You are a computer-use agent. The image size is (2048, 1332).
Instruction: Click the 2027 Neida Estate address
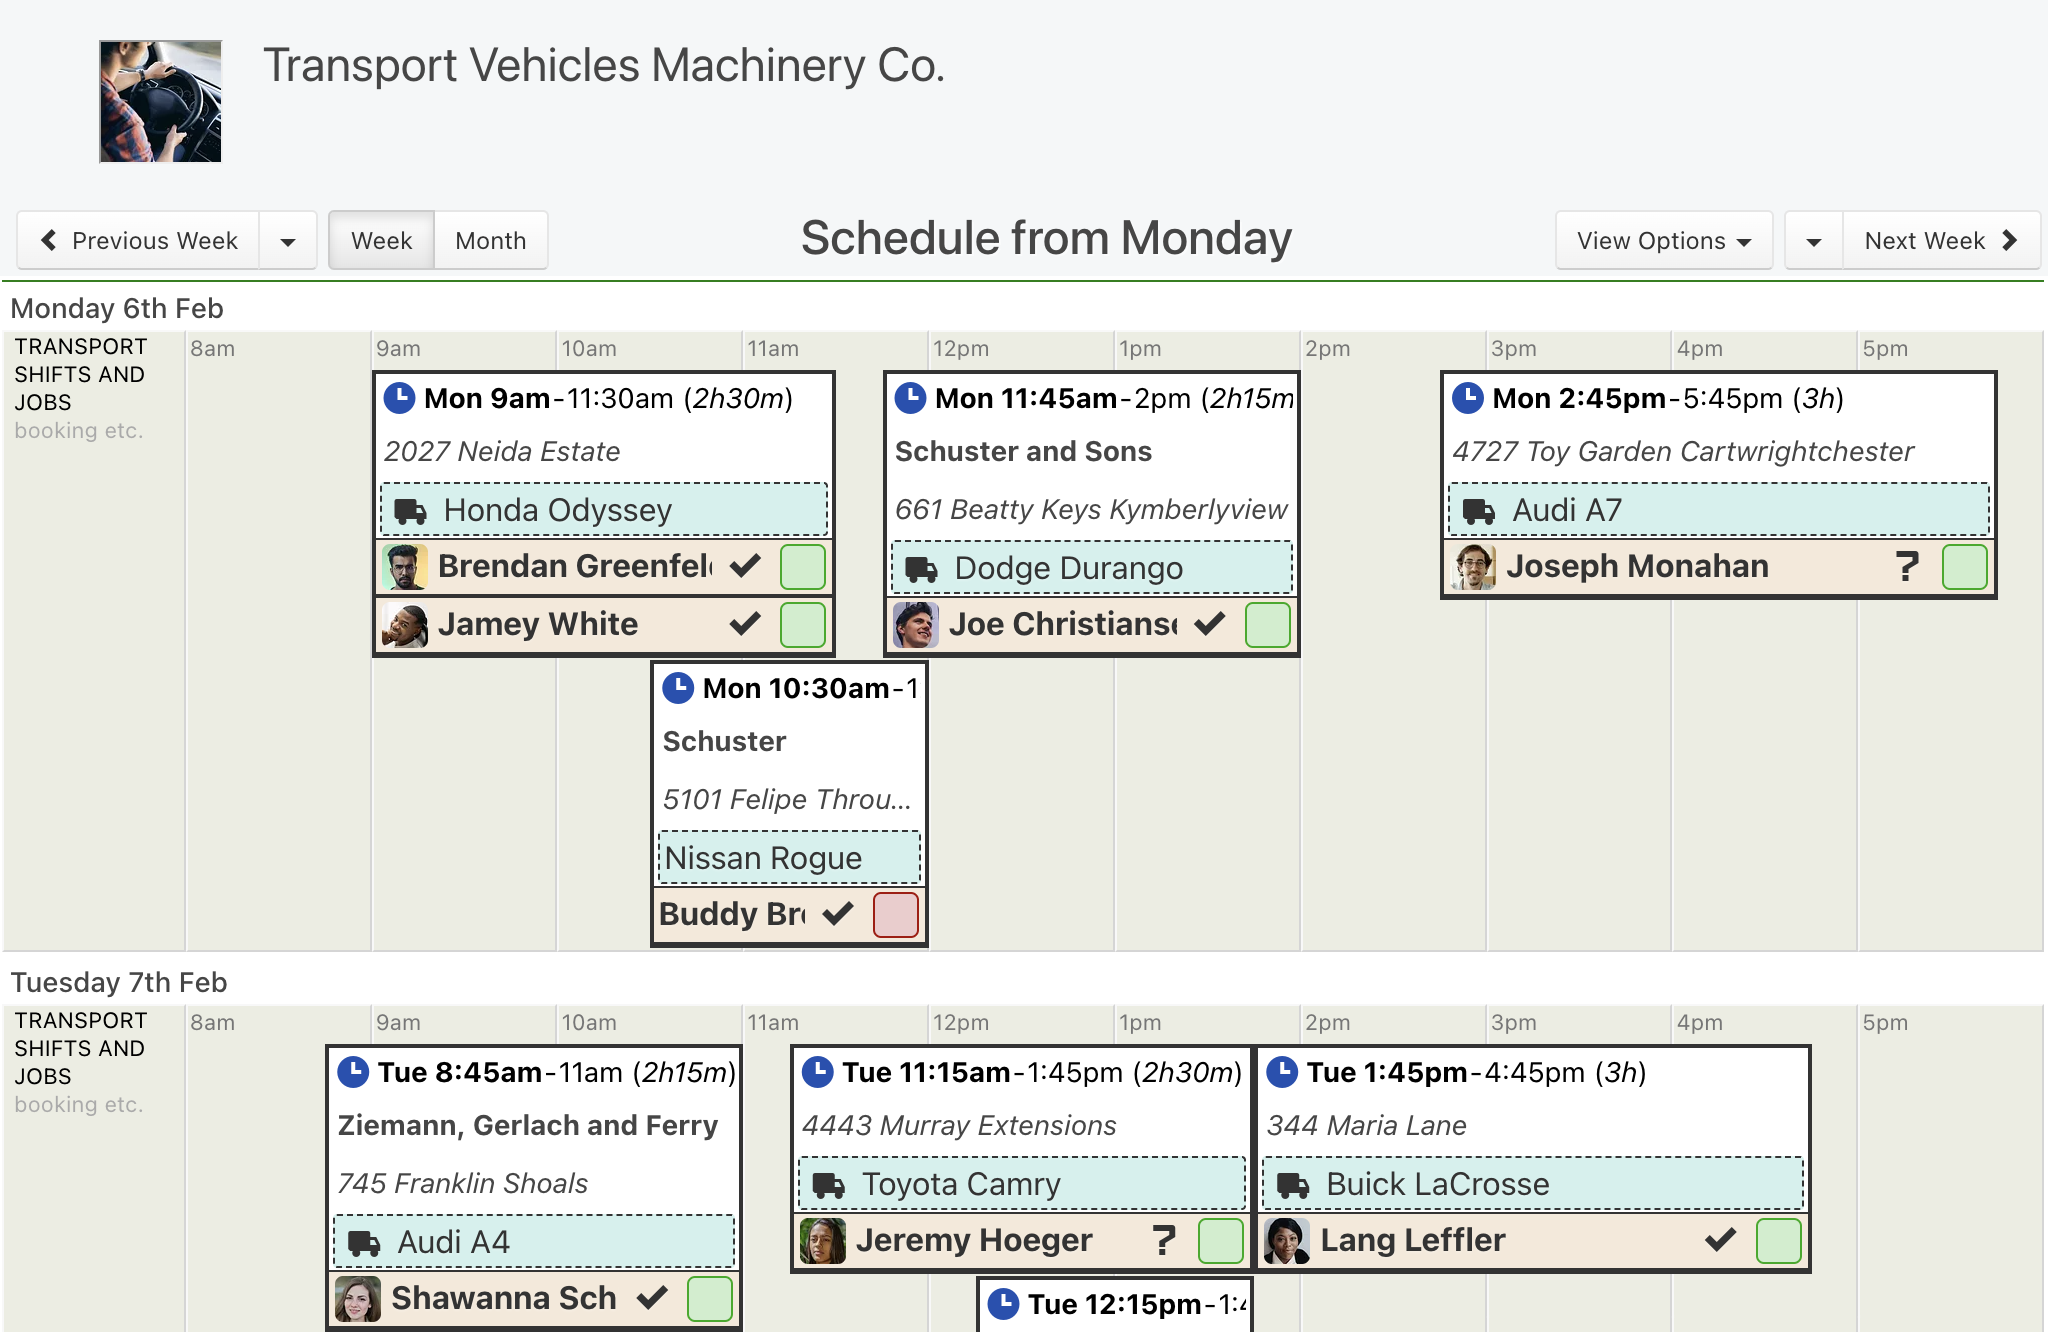502,452
